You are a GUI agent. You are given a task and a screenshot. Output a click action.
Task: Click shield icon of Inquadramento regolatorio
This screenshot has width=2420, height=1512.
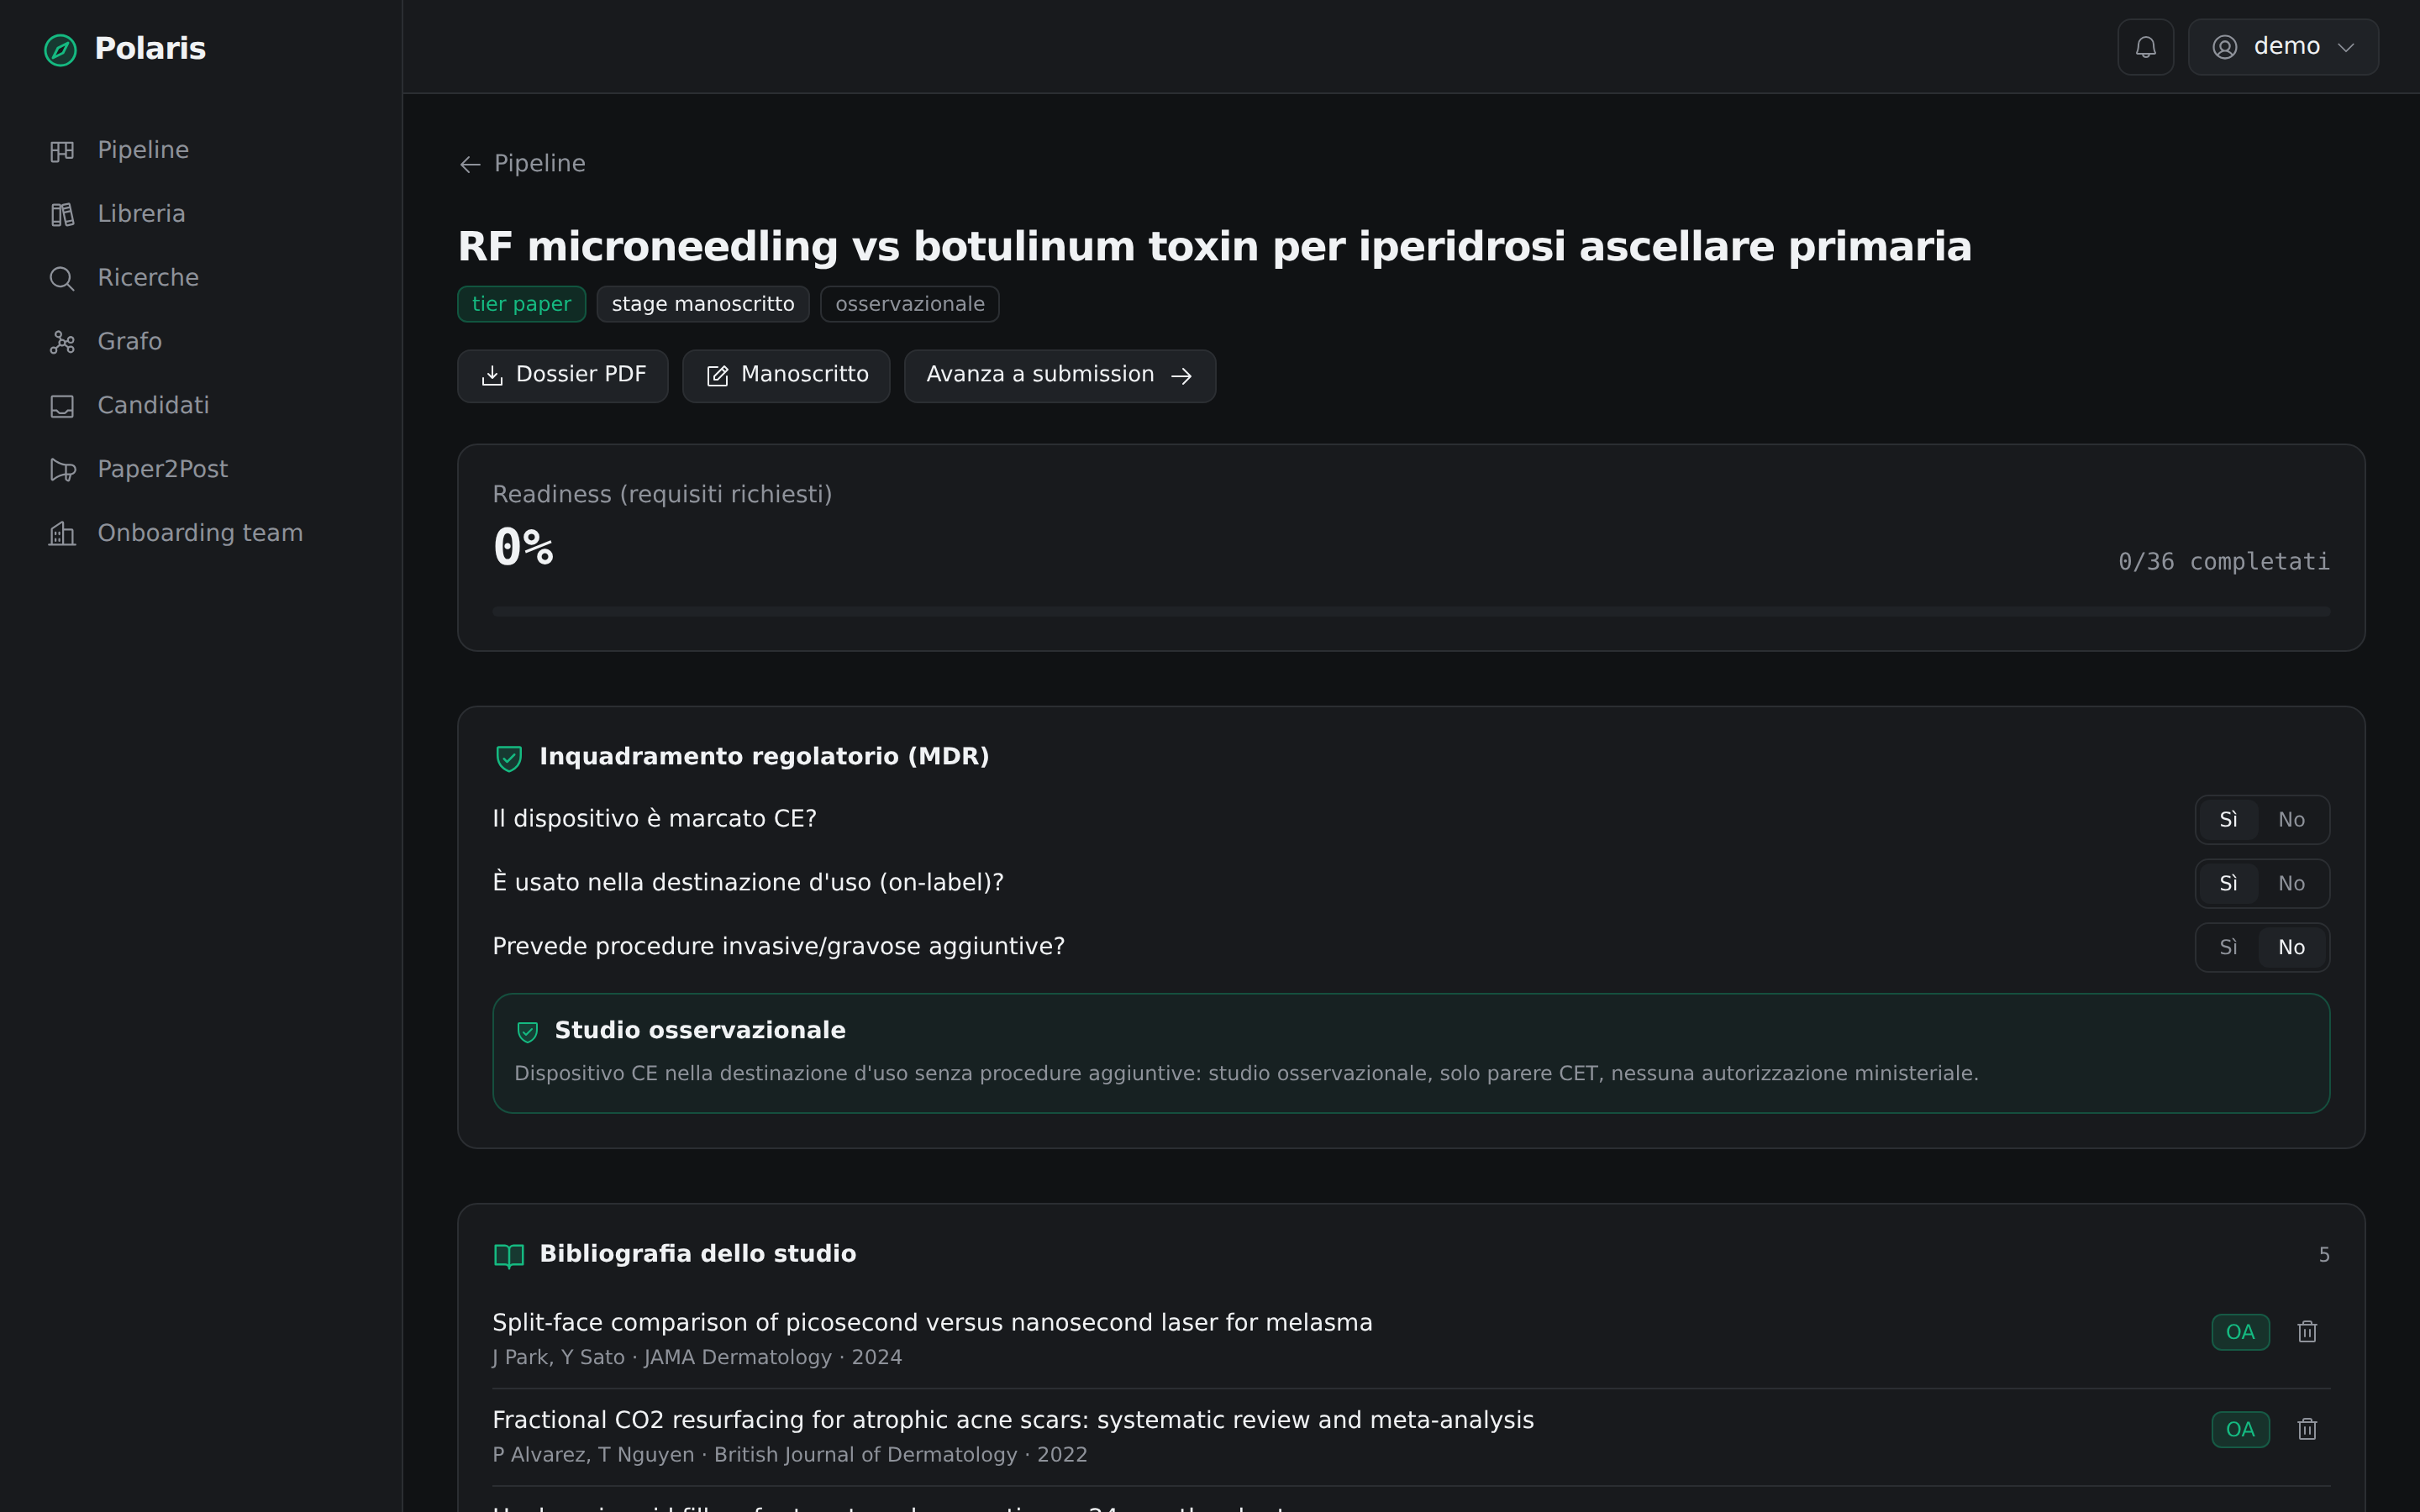509,759
